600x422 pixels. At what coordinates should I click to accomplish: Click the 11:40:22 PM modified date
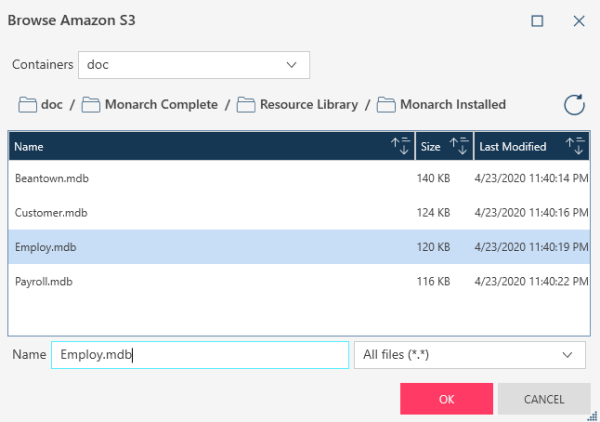click(532, 282)
